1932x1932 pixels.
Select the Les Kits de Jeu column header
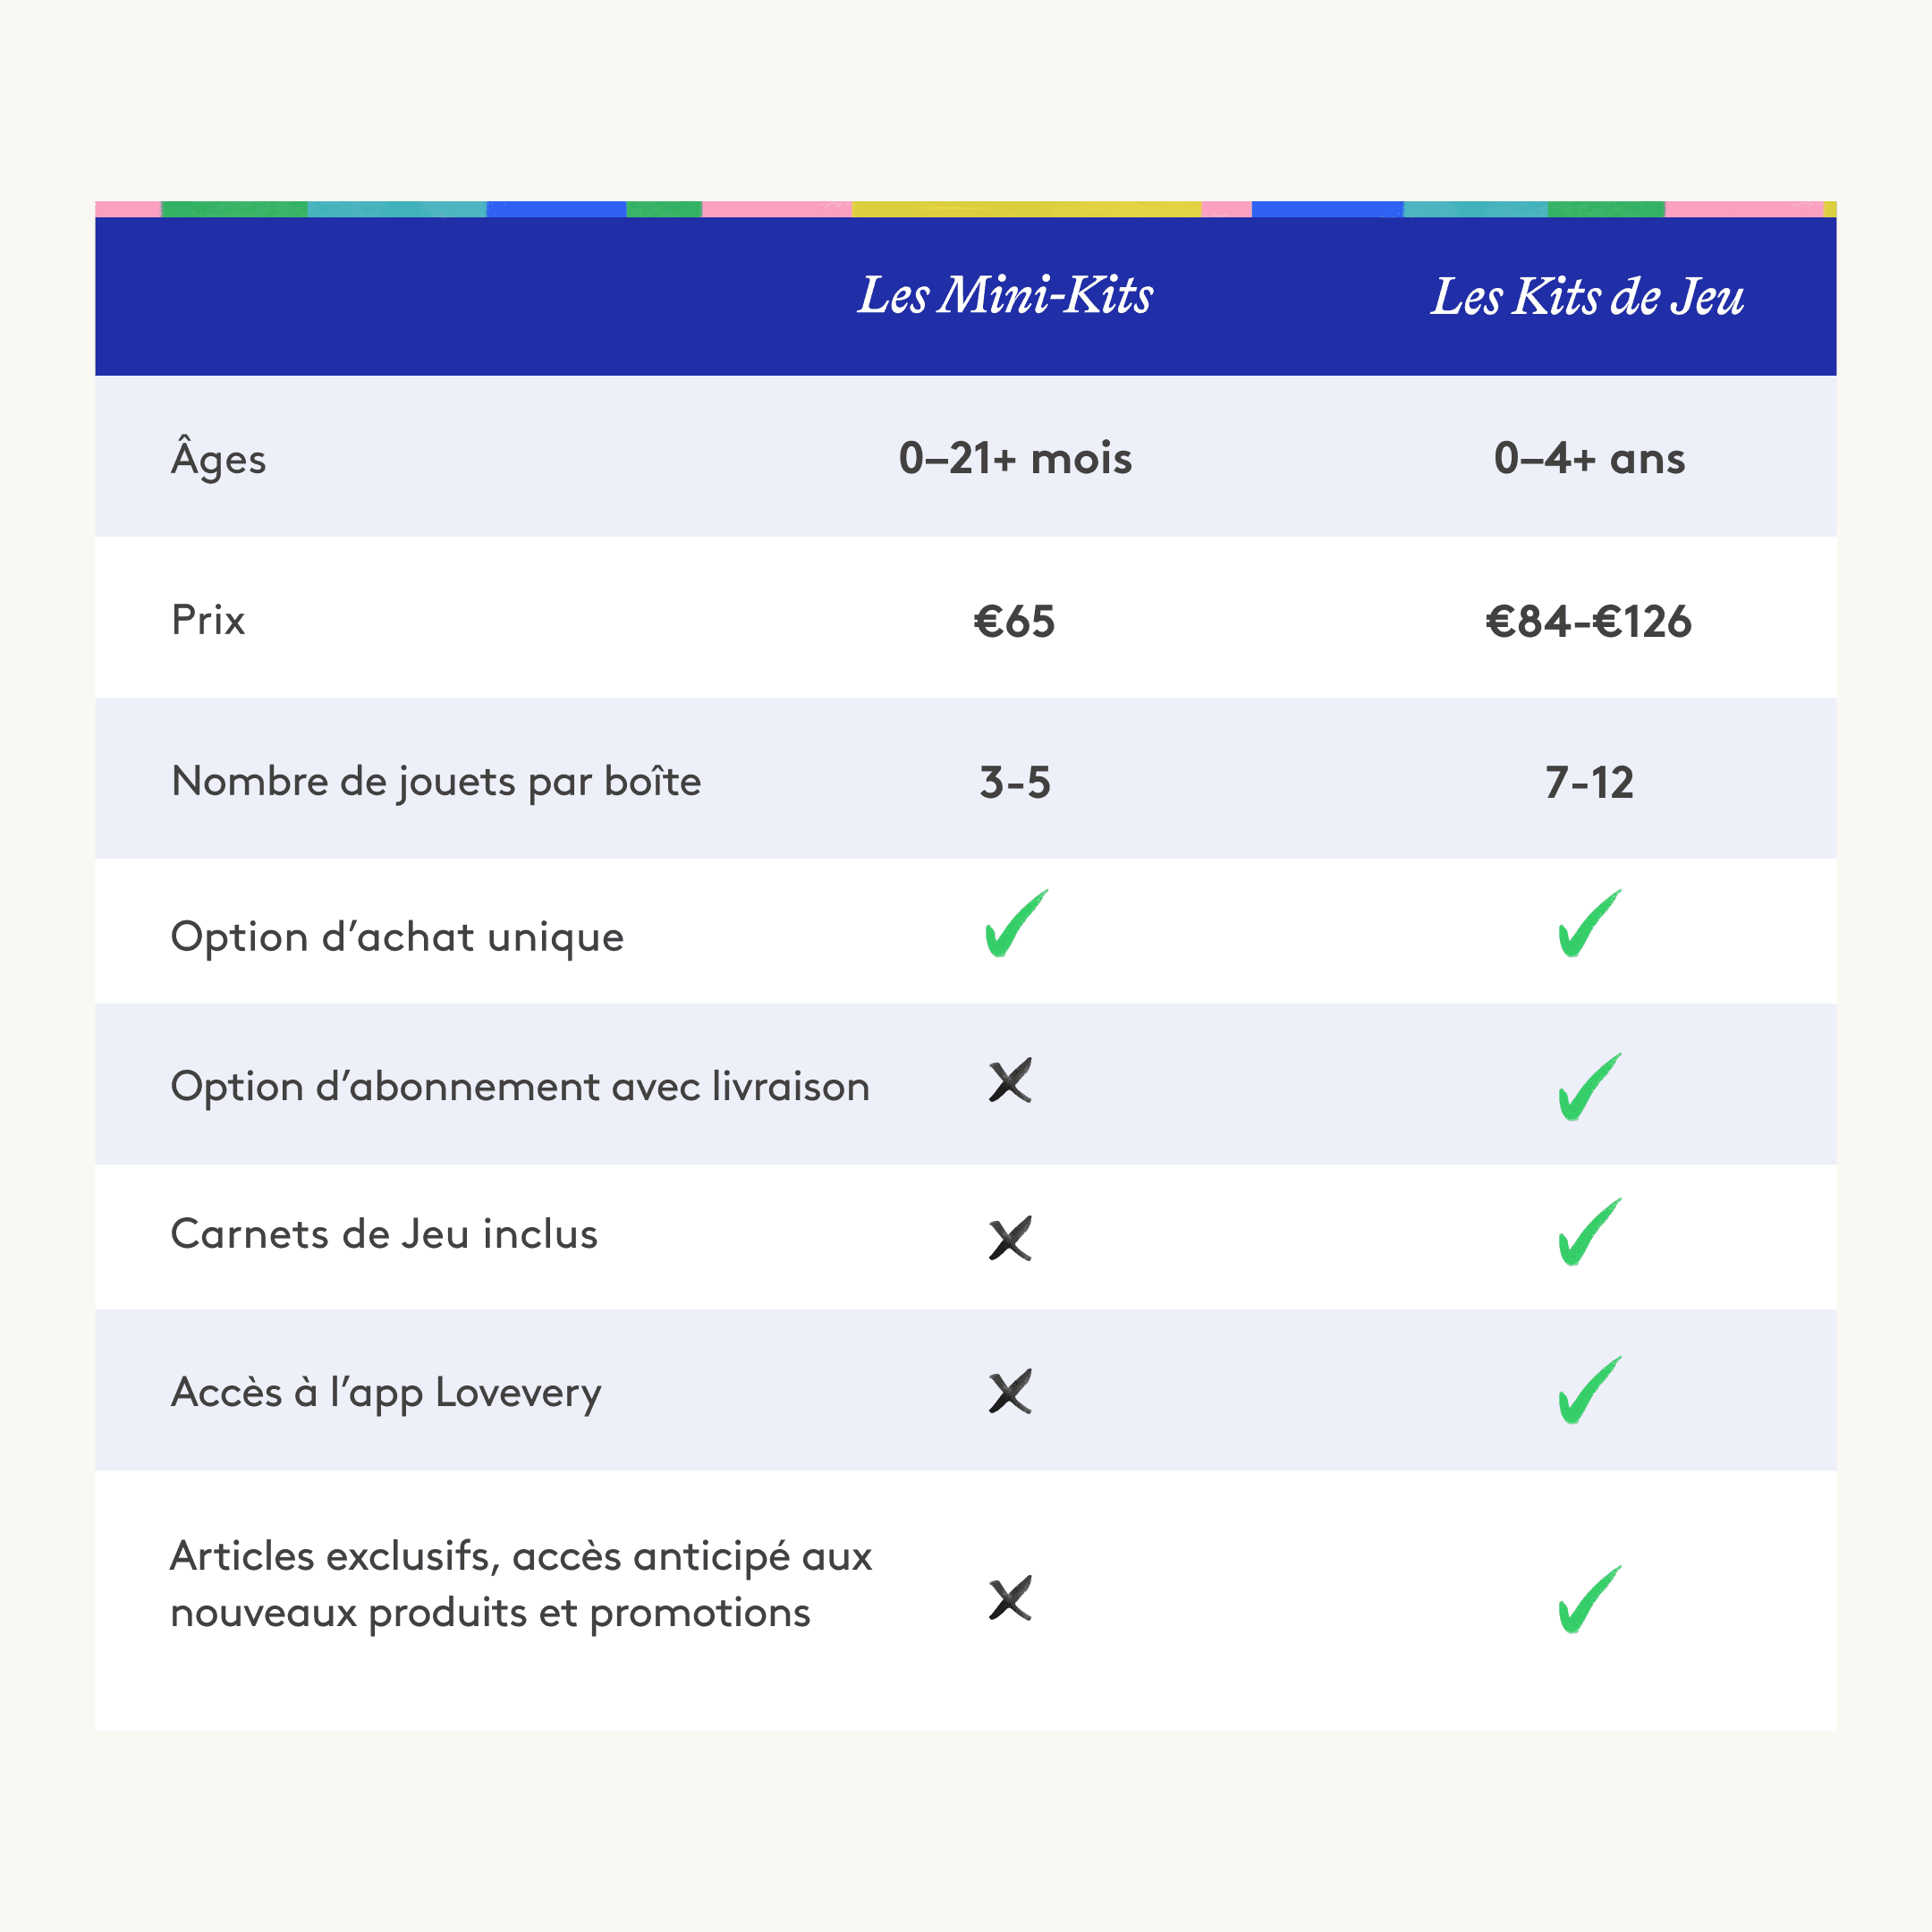[x=1587, y=297]
